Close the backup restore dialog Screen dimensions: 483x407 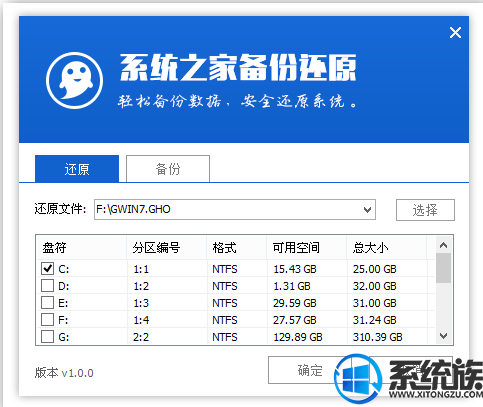click(x=455, y=33)
